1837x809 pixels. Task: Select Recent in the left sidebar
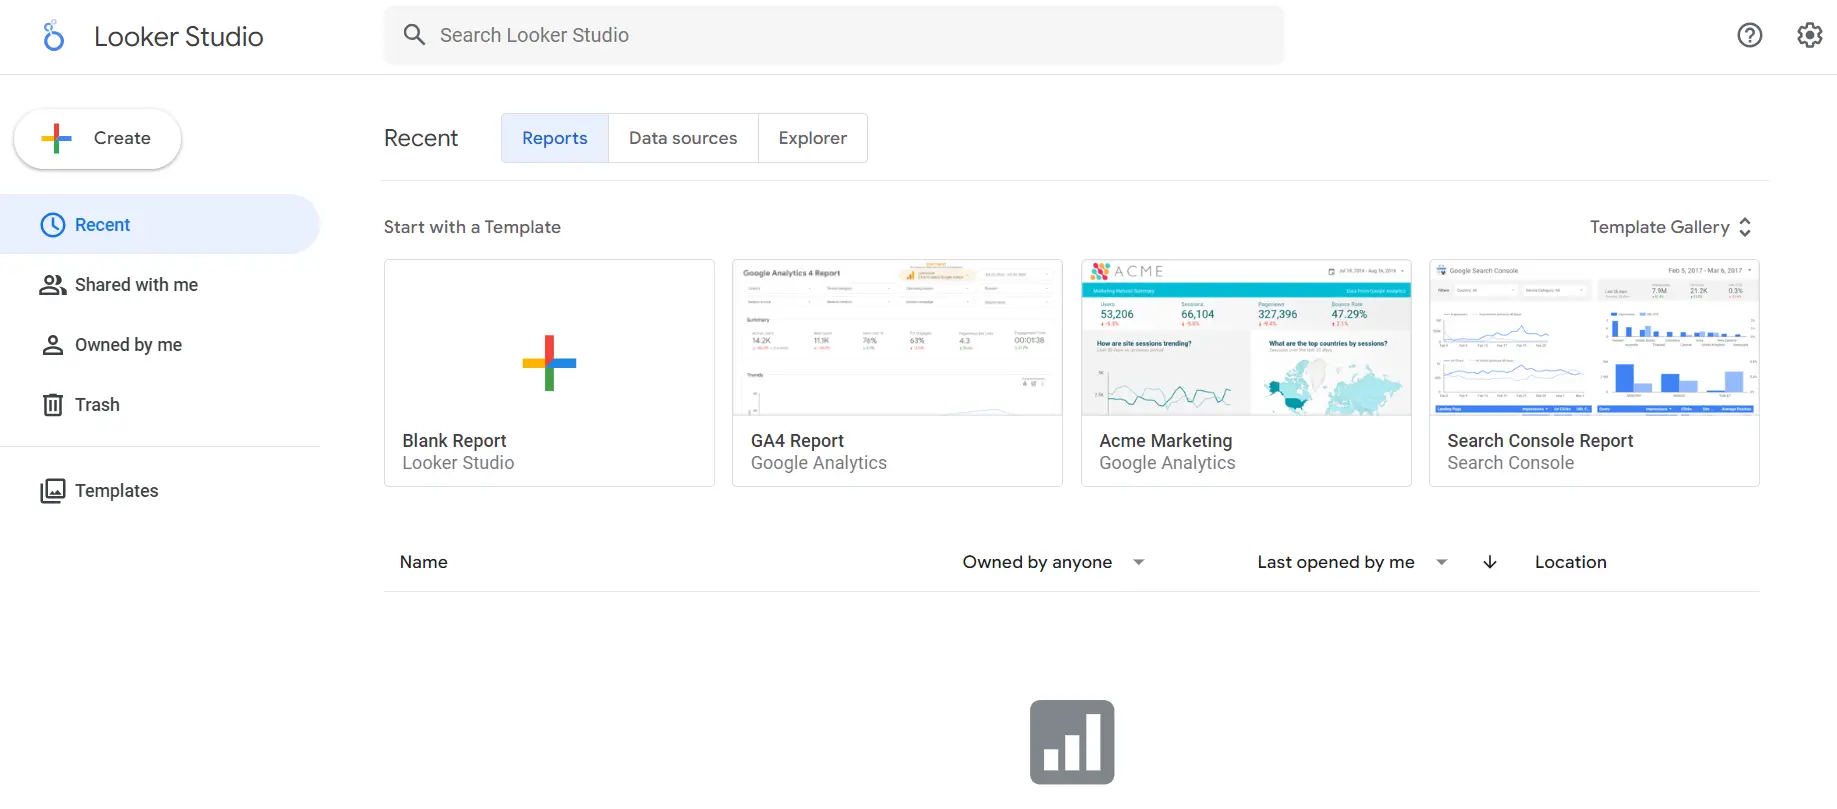tap(102, 225)
